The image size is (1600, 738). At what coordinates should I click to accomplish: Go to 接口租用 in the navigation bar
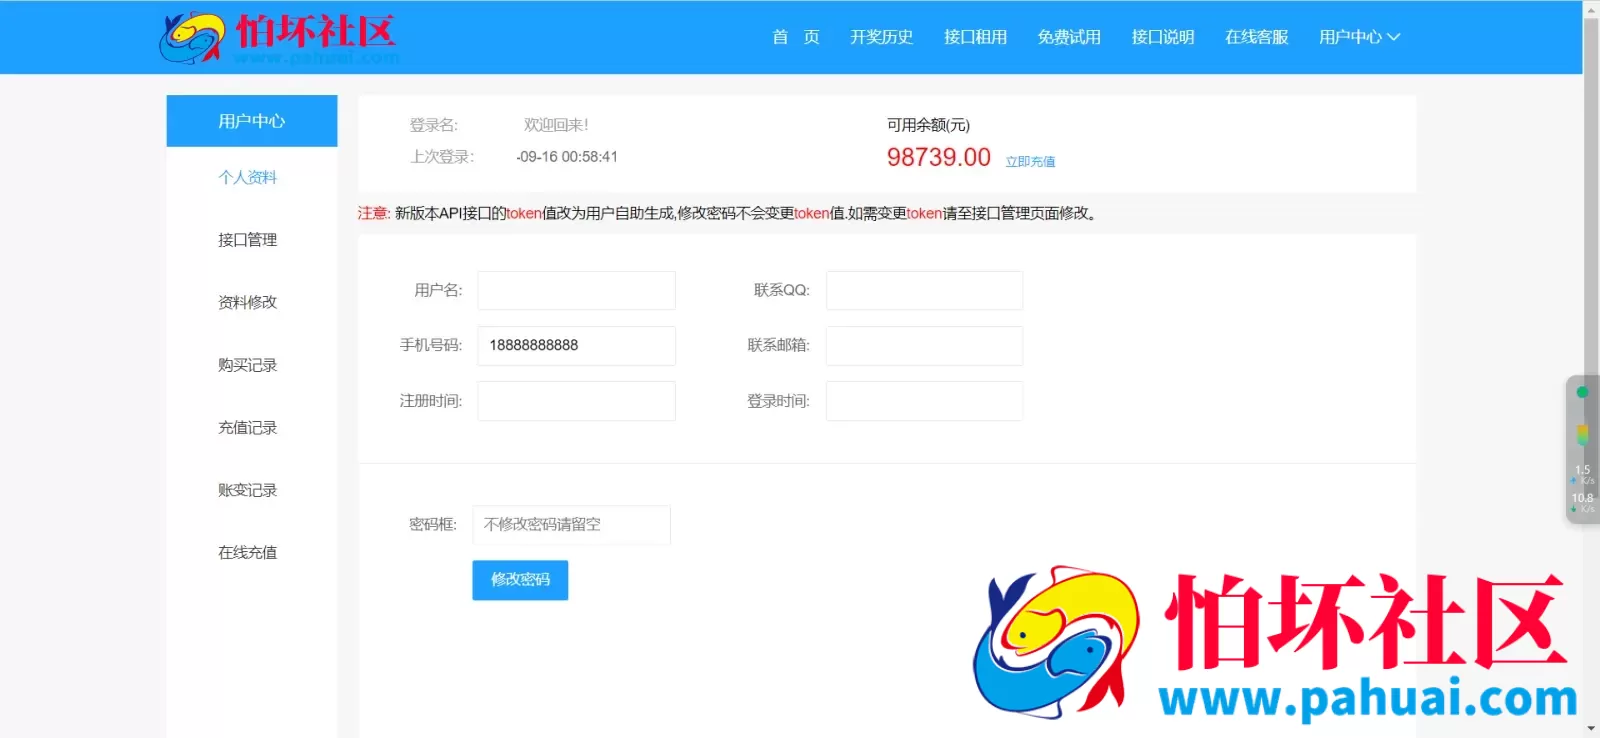click(x=975, y=37)
